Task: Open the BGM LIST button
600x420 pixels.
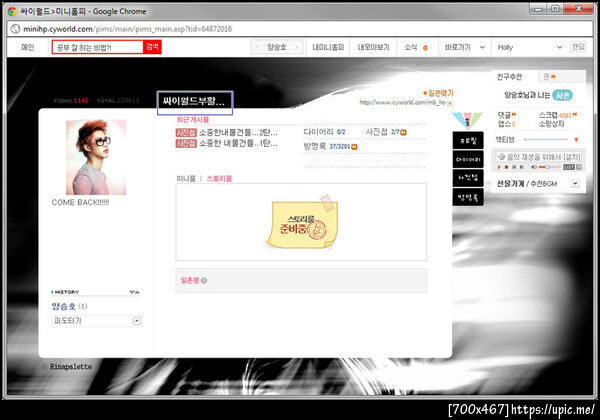Action: (x=569, y=167)
